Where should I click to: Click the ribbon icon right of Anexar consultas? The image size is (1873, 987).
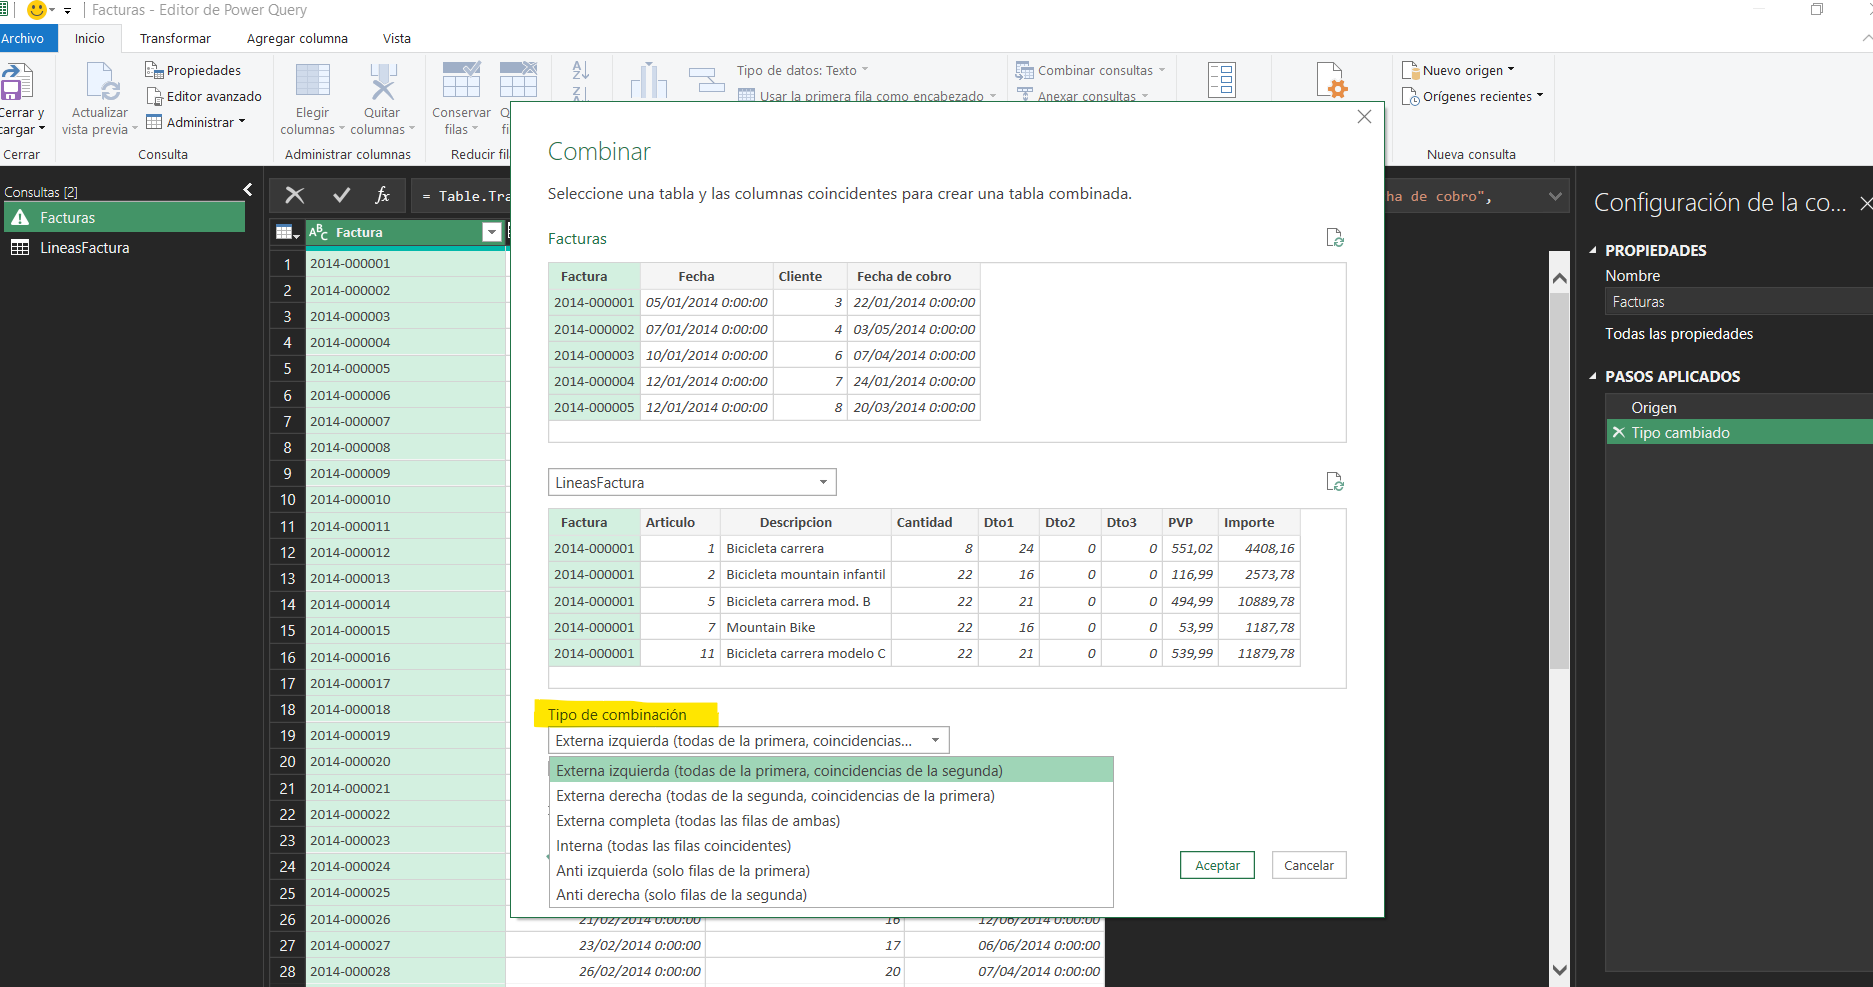(x=1221, y=80)
